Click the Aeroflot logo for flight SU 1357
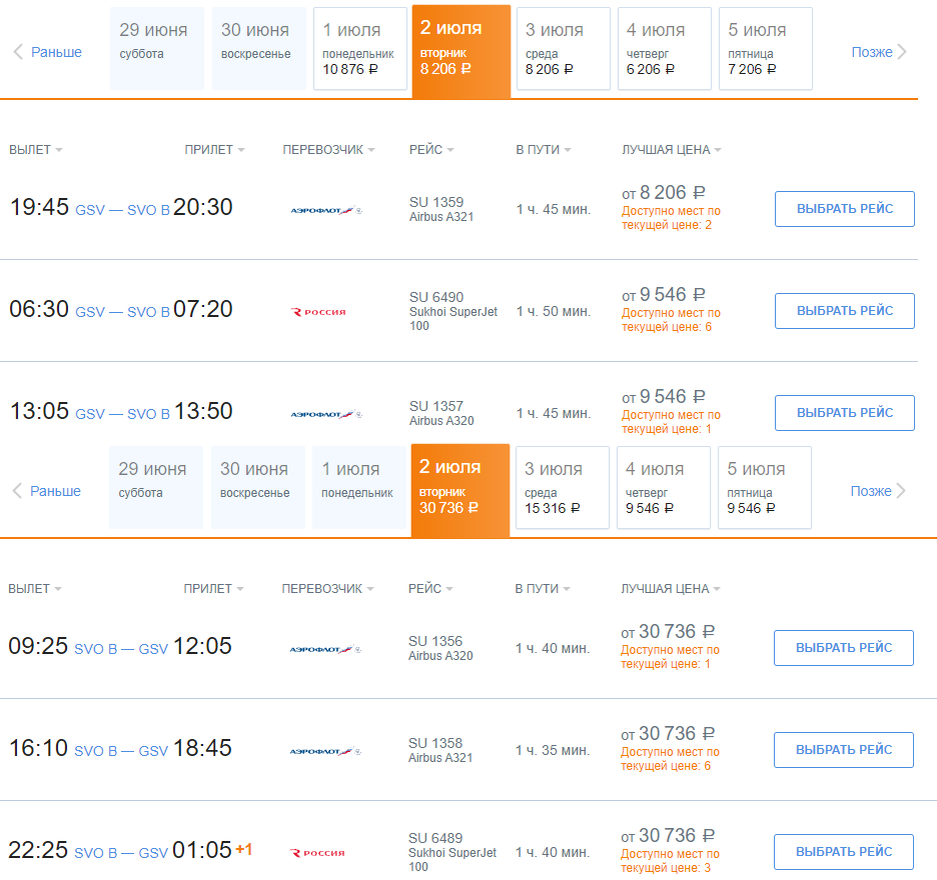Viewport: 937px width, 880px height. 326,414
